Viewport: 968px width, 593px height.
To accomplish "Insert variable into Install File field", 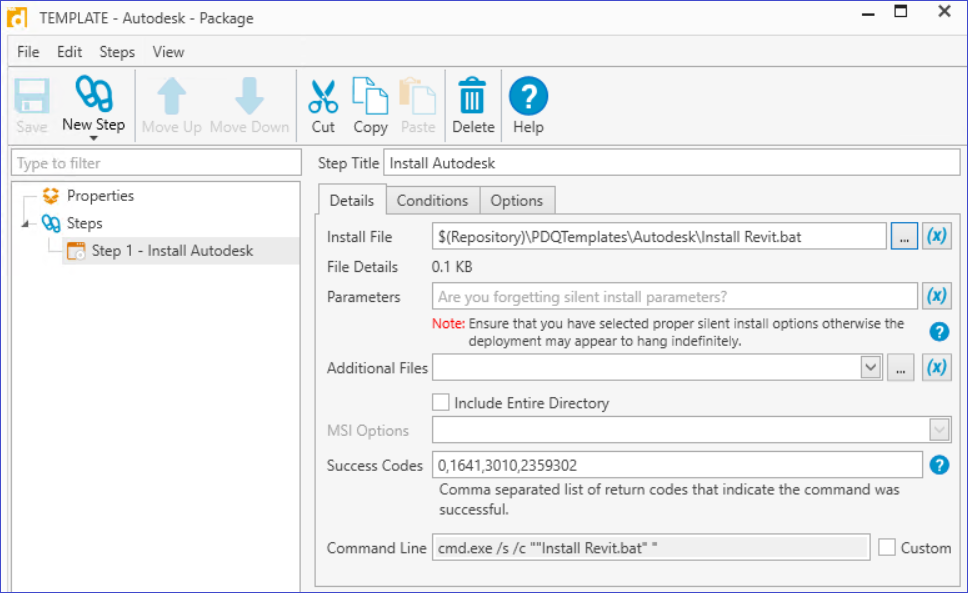I will click(x=937, y=236).
